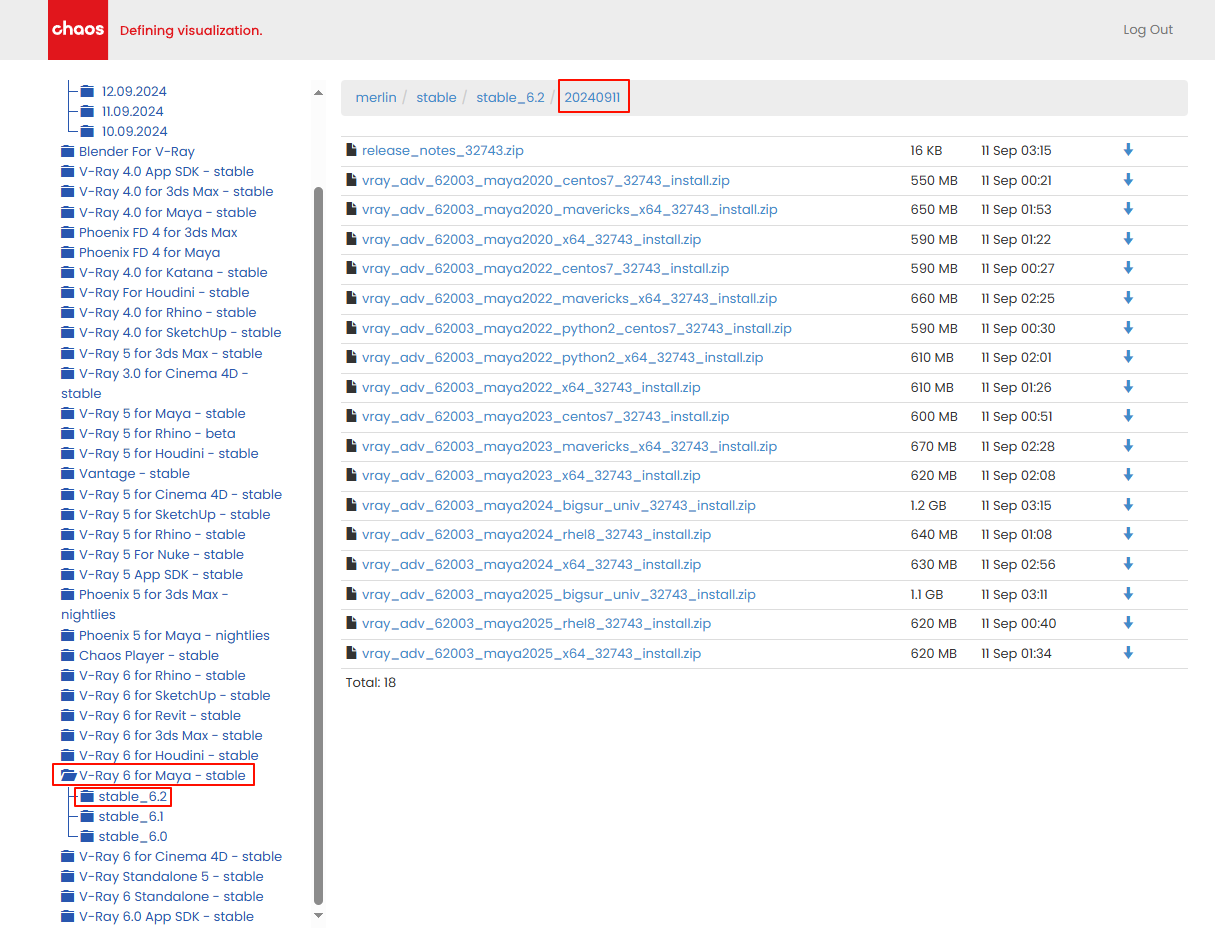Click sidebar scrollbar up arrow
Viewport: 1215px width, 928px height.
click(318, 93)
